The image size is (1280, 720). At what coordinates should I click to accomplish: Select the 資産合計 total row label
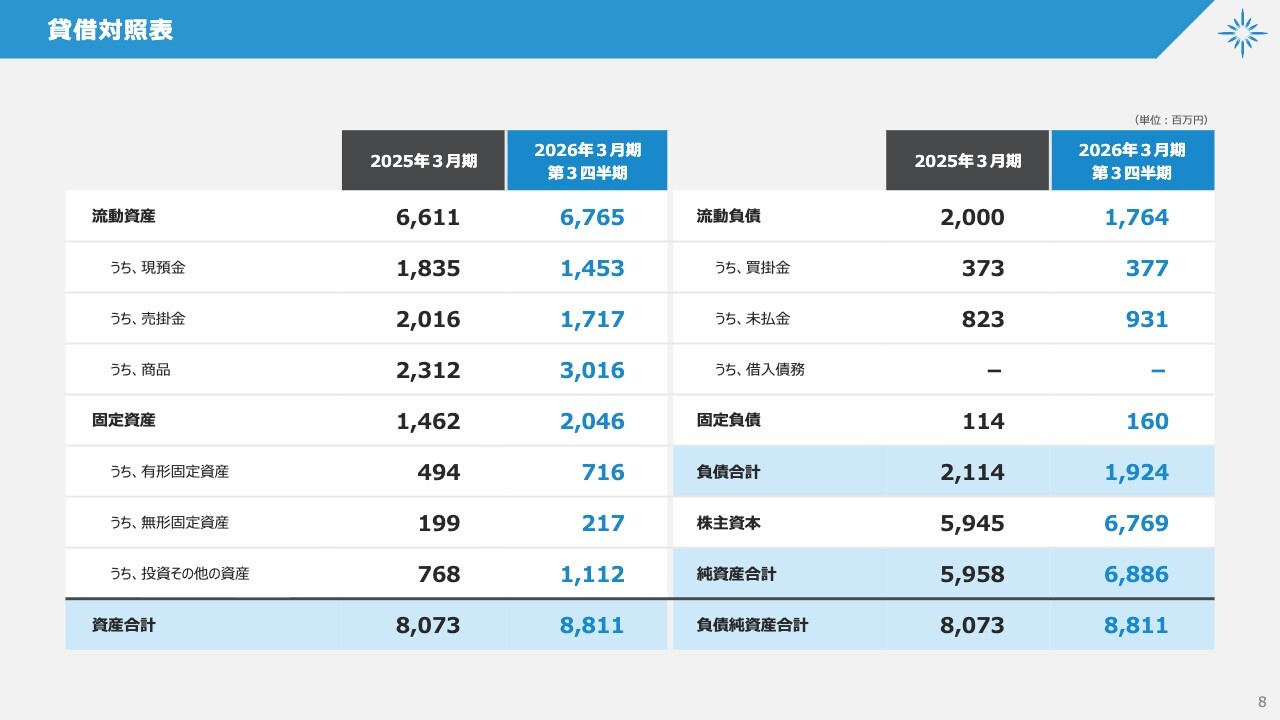[x=123, y=626]
